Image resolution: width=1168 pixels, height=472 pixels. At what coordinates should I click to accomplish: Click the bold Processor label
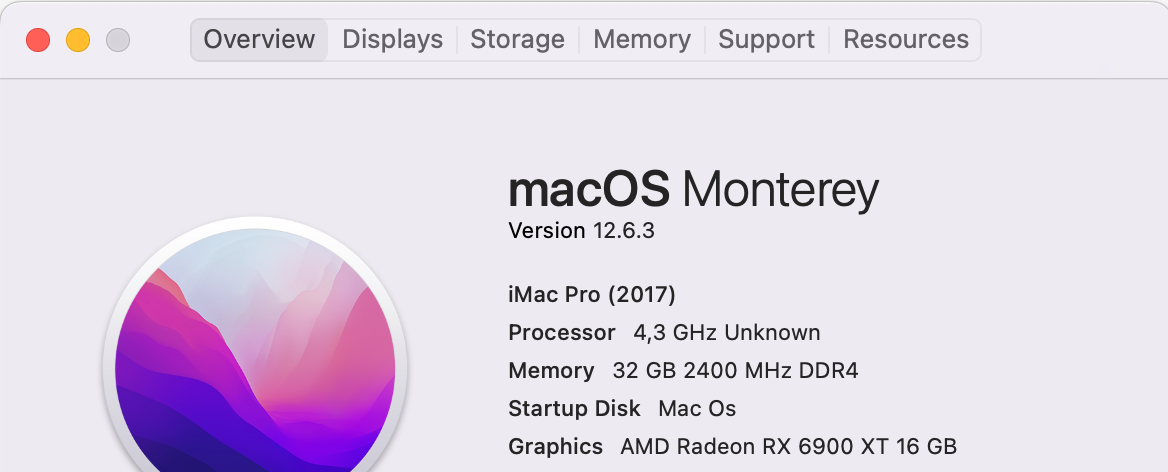click(561, 333)
